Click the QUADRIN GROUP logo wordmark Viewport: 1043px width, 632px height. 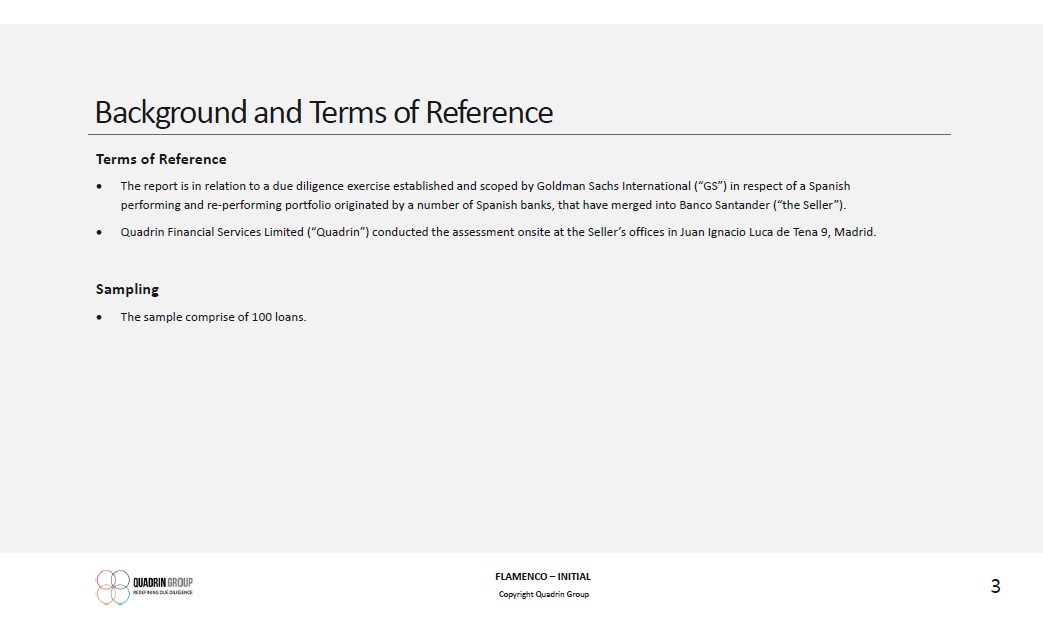(163, 582)
